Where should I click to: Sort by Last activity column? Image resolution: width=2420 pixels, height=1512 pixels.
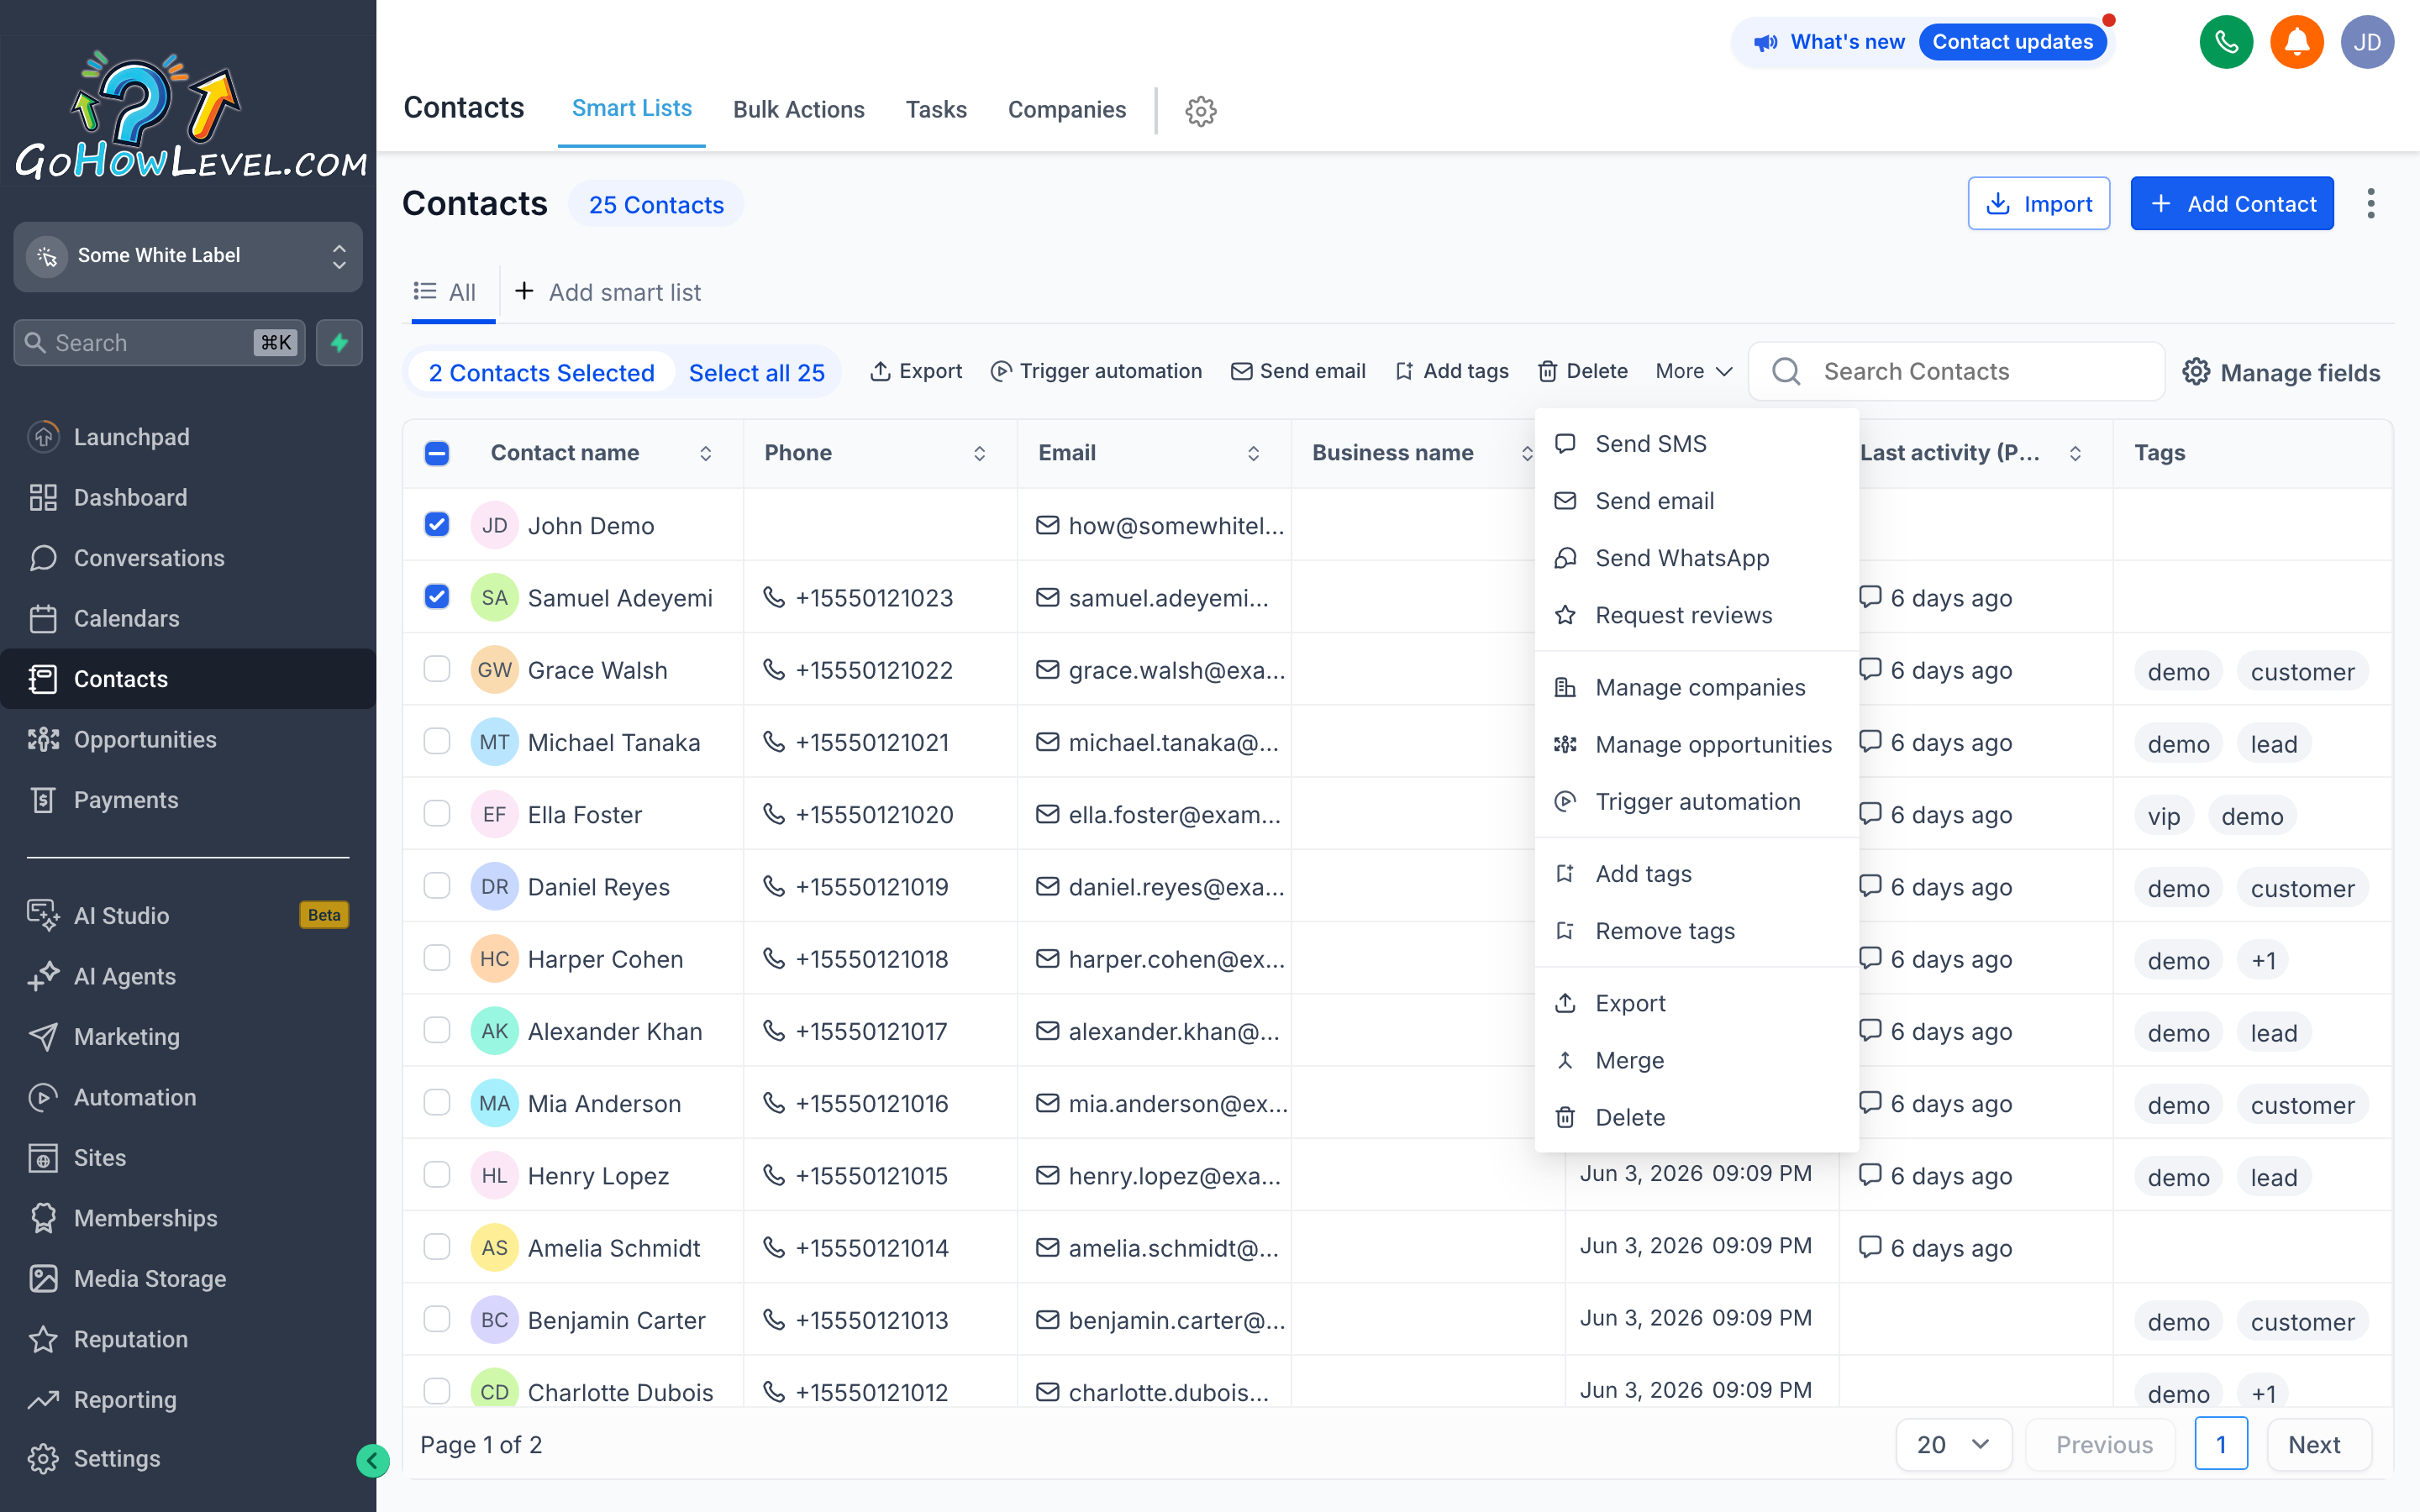click(2075, 453)
